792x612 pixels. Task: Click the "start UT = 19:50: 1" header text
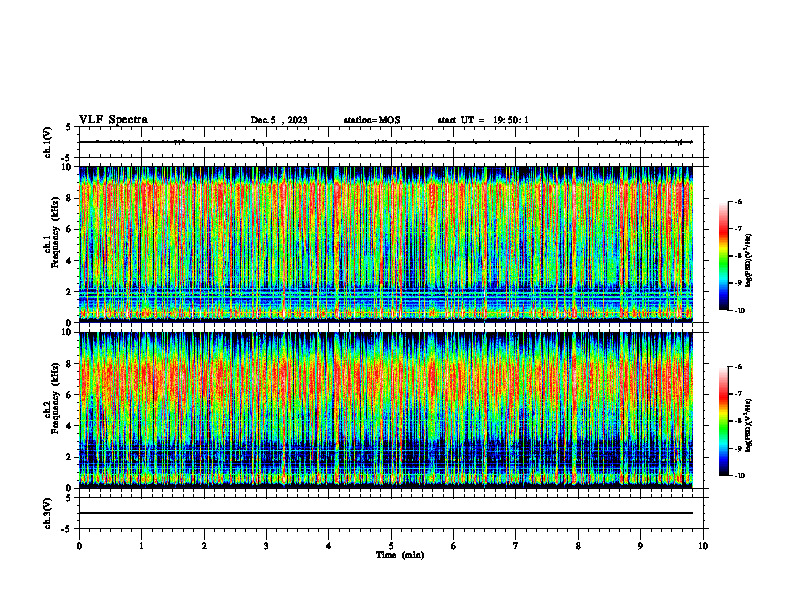pyautogui.click(x=483, y=120)
